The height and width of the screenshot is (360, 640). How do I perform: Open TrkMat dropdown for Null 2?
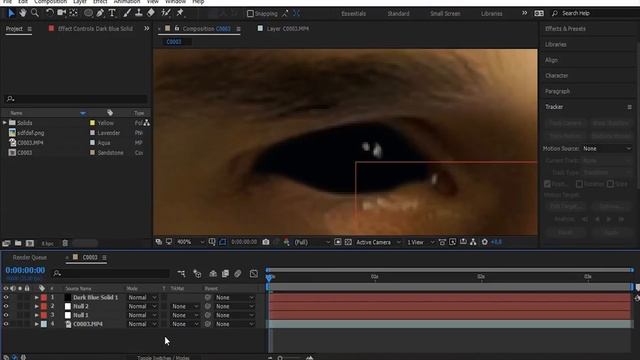tap(185, 306)
